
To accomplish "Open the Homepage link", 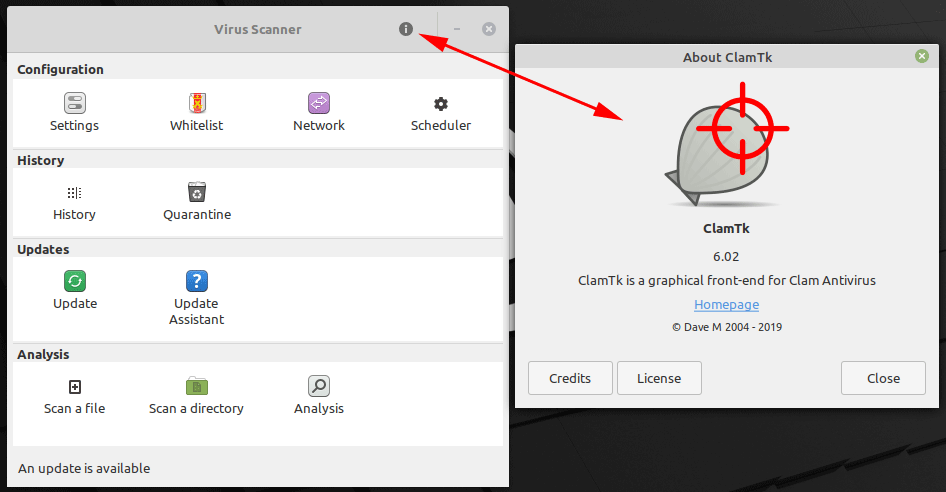I will pos(726,304).
